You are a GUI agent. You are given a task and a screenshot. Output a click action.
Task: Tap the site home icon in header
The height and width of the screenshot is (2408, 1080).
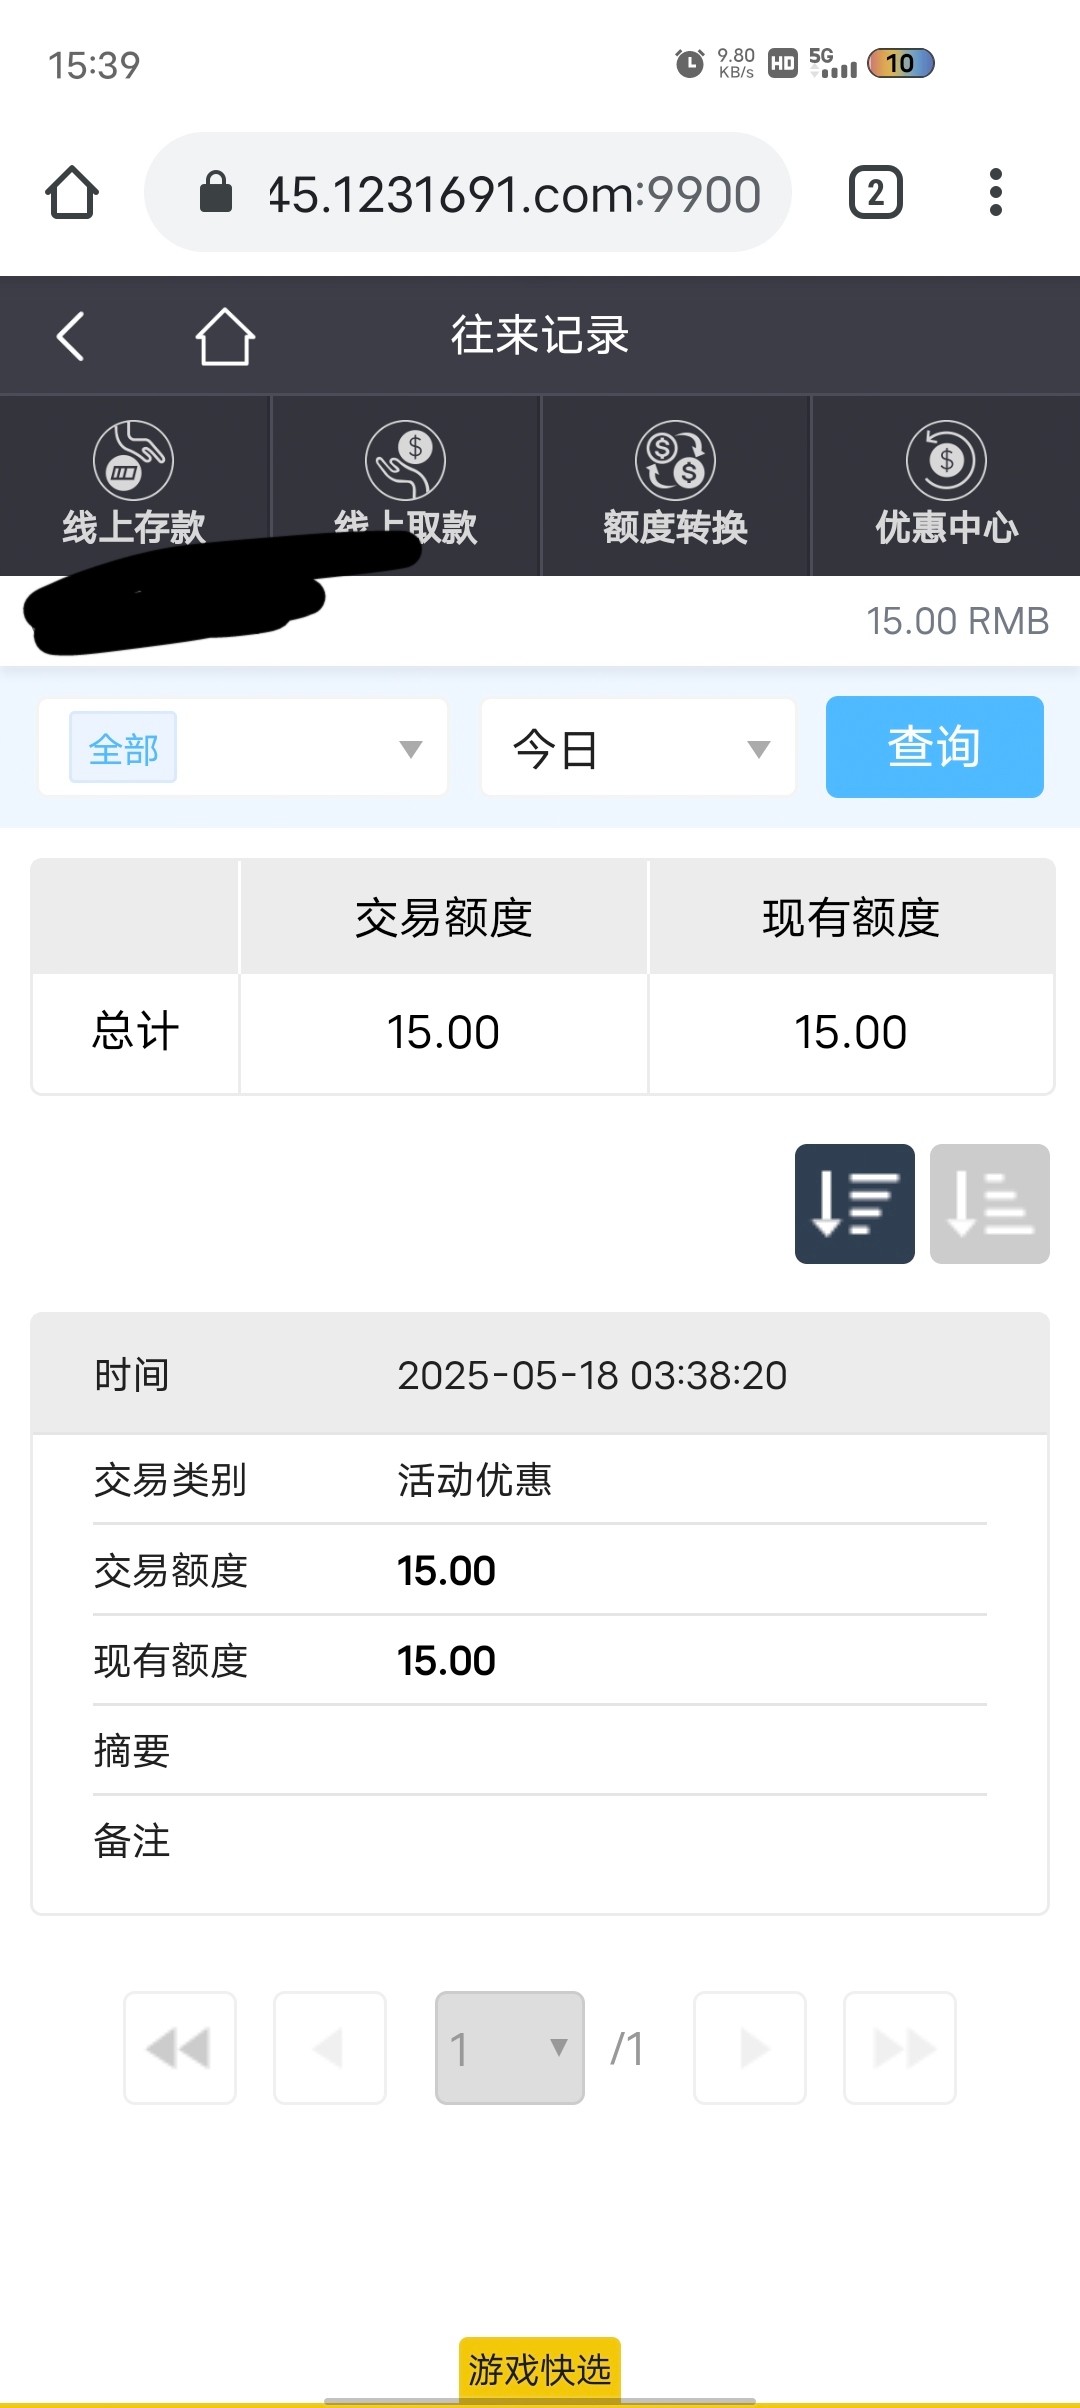pyautogui.click(x=225, y=336)
